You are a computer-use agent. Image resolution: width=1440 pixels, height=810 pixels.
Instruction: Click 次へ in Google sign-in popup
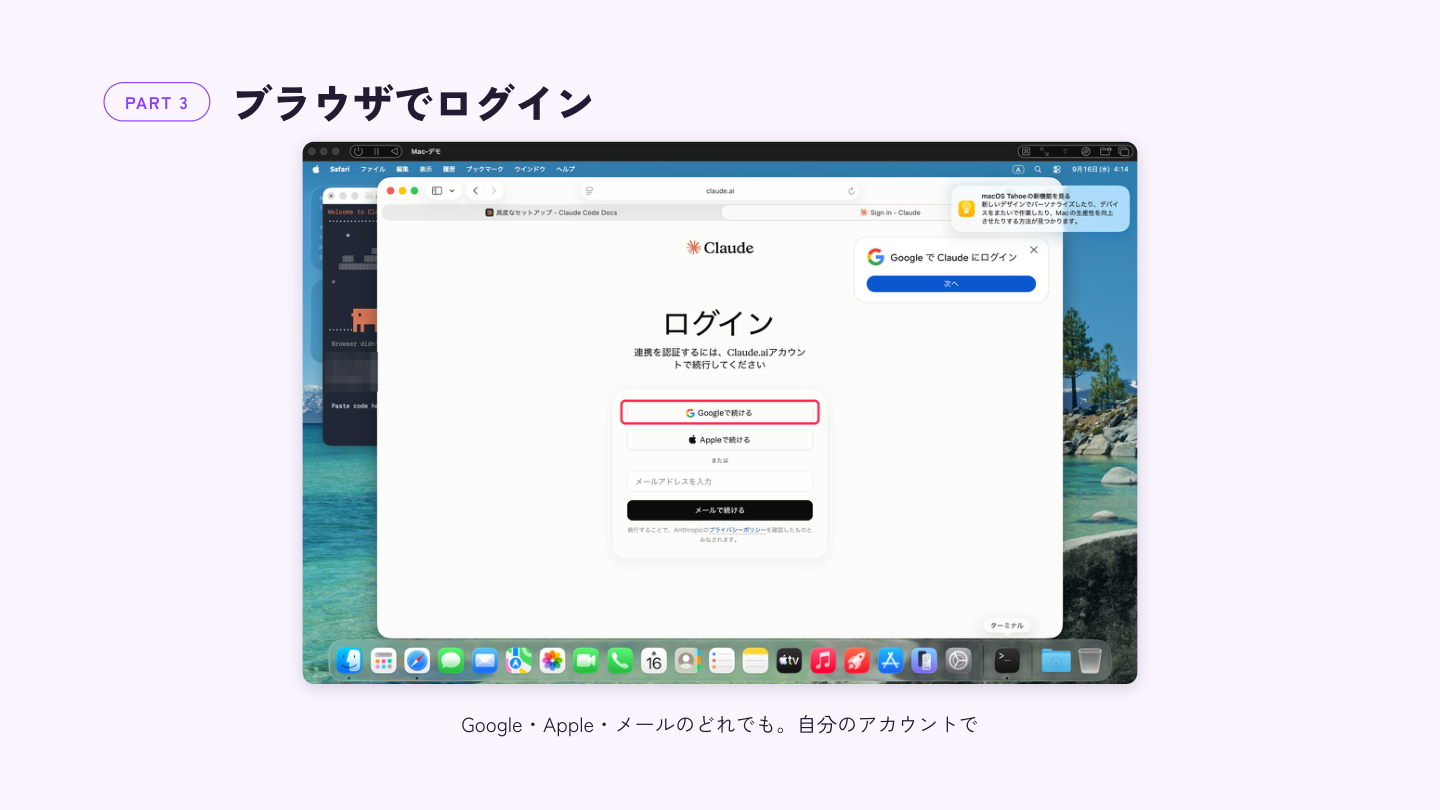(951, 284)
